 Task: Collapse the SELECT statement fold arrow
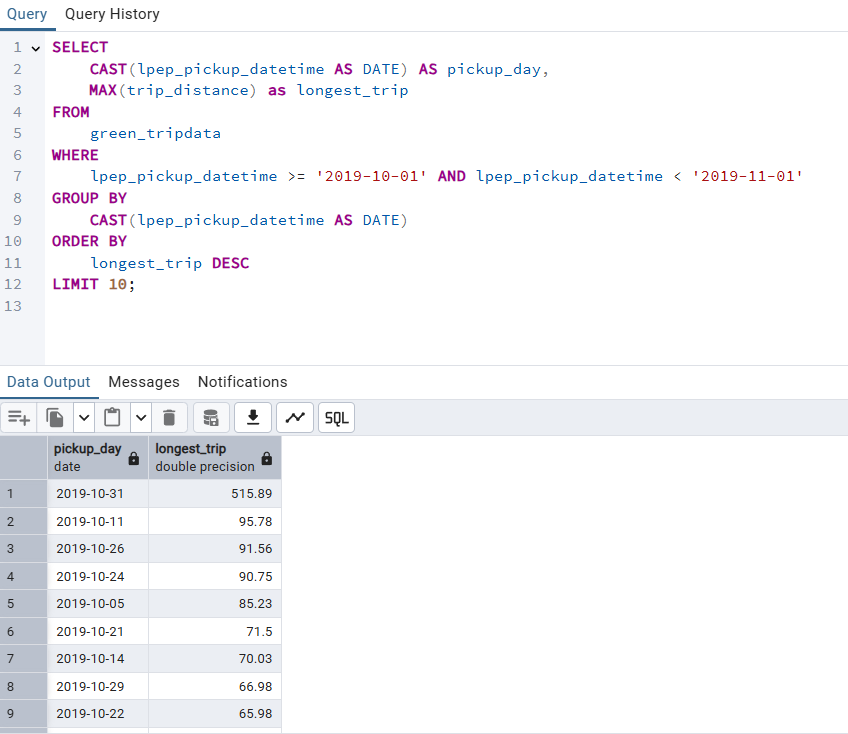pyautogui.click(x=36, y=49)
